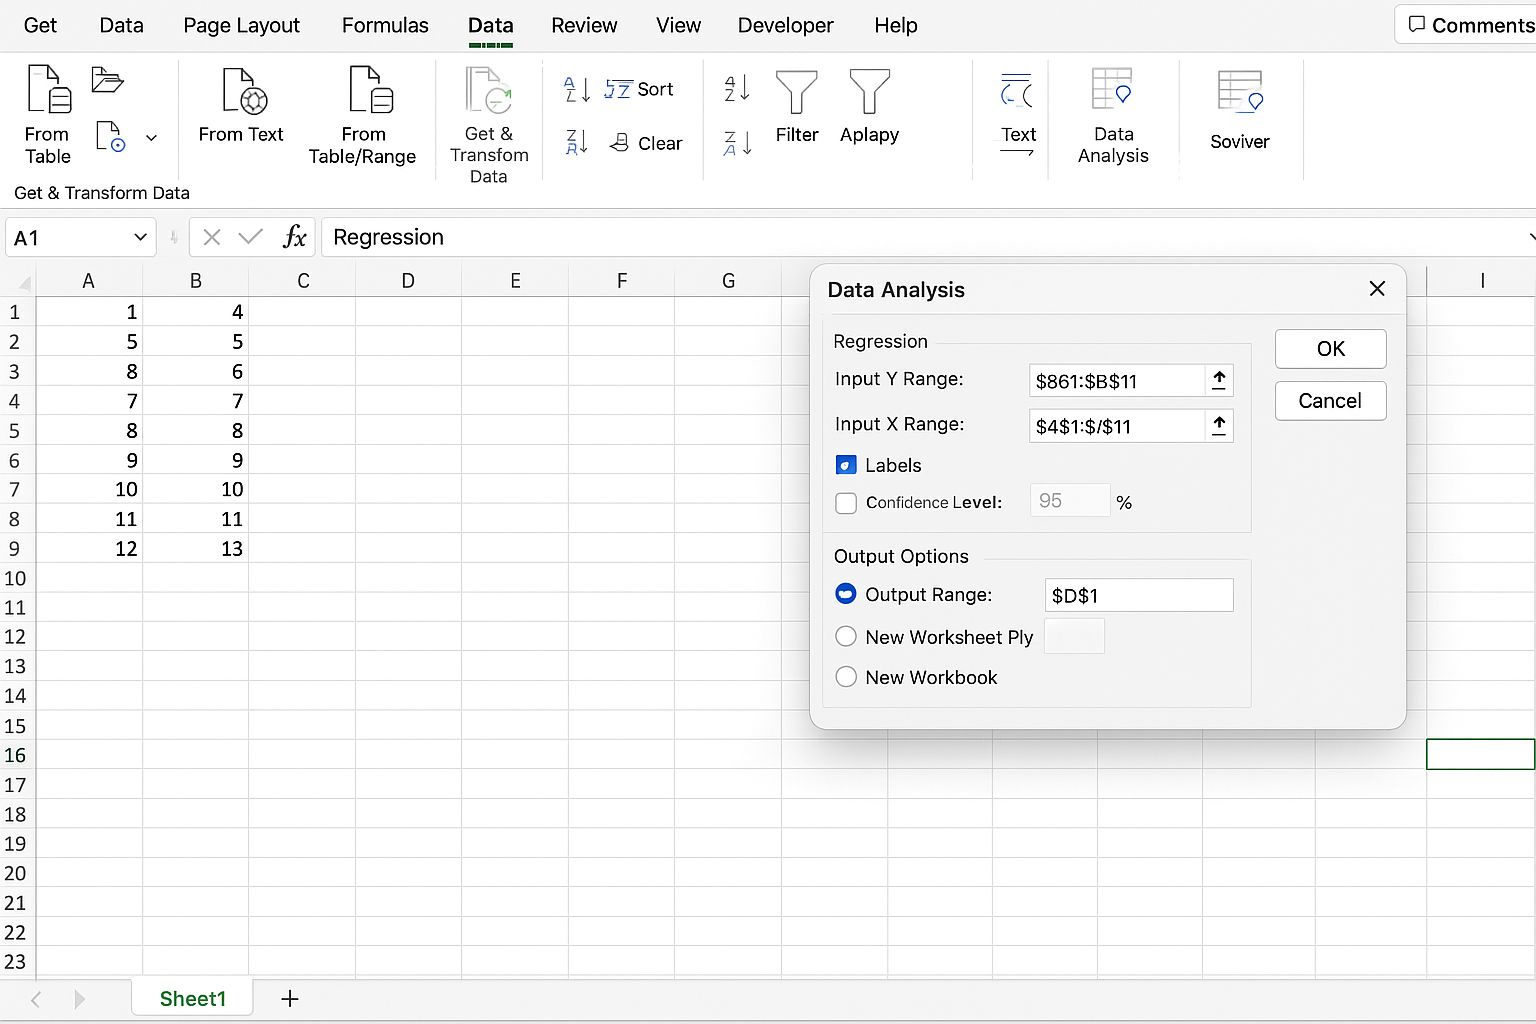The width and height of the screenshot is (1536, 1024).
Task: Click the Z-A sort icon below left of Filter
Action: pos(737,143)
